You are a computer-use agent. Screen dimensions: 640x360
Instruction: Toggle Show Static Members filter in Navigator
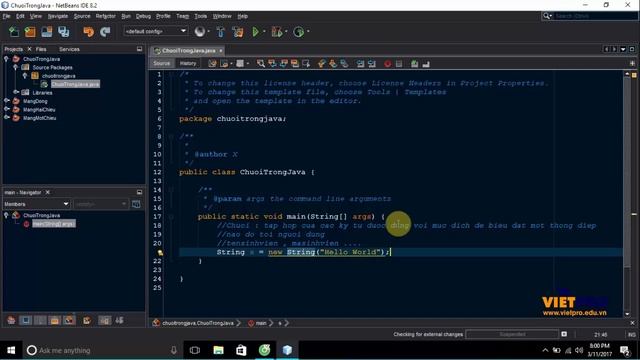tap(40, 320)
